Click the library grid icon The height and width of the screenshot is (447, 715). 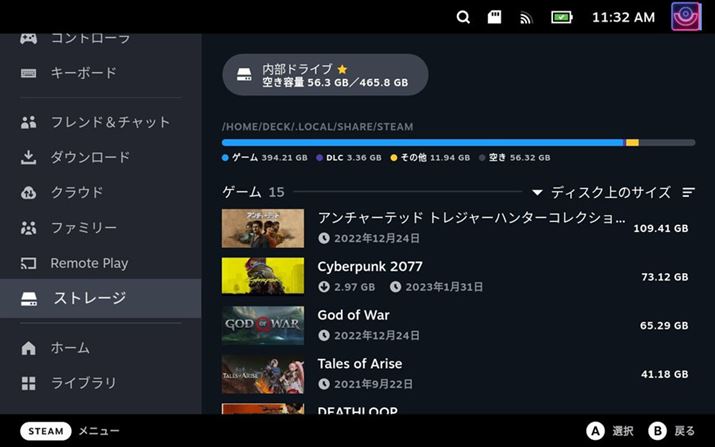[x=28, y=384]
